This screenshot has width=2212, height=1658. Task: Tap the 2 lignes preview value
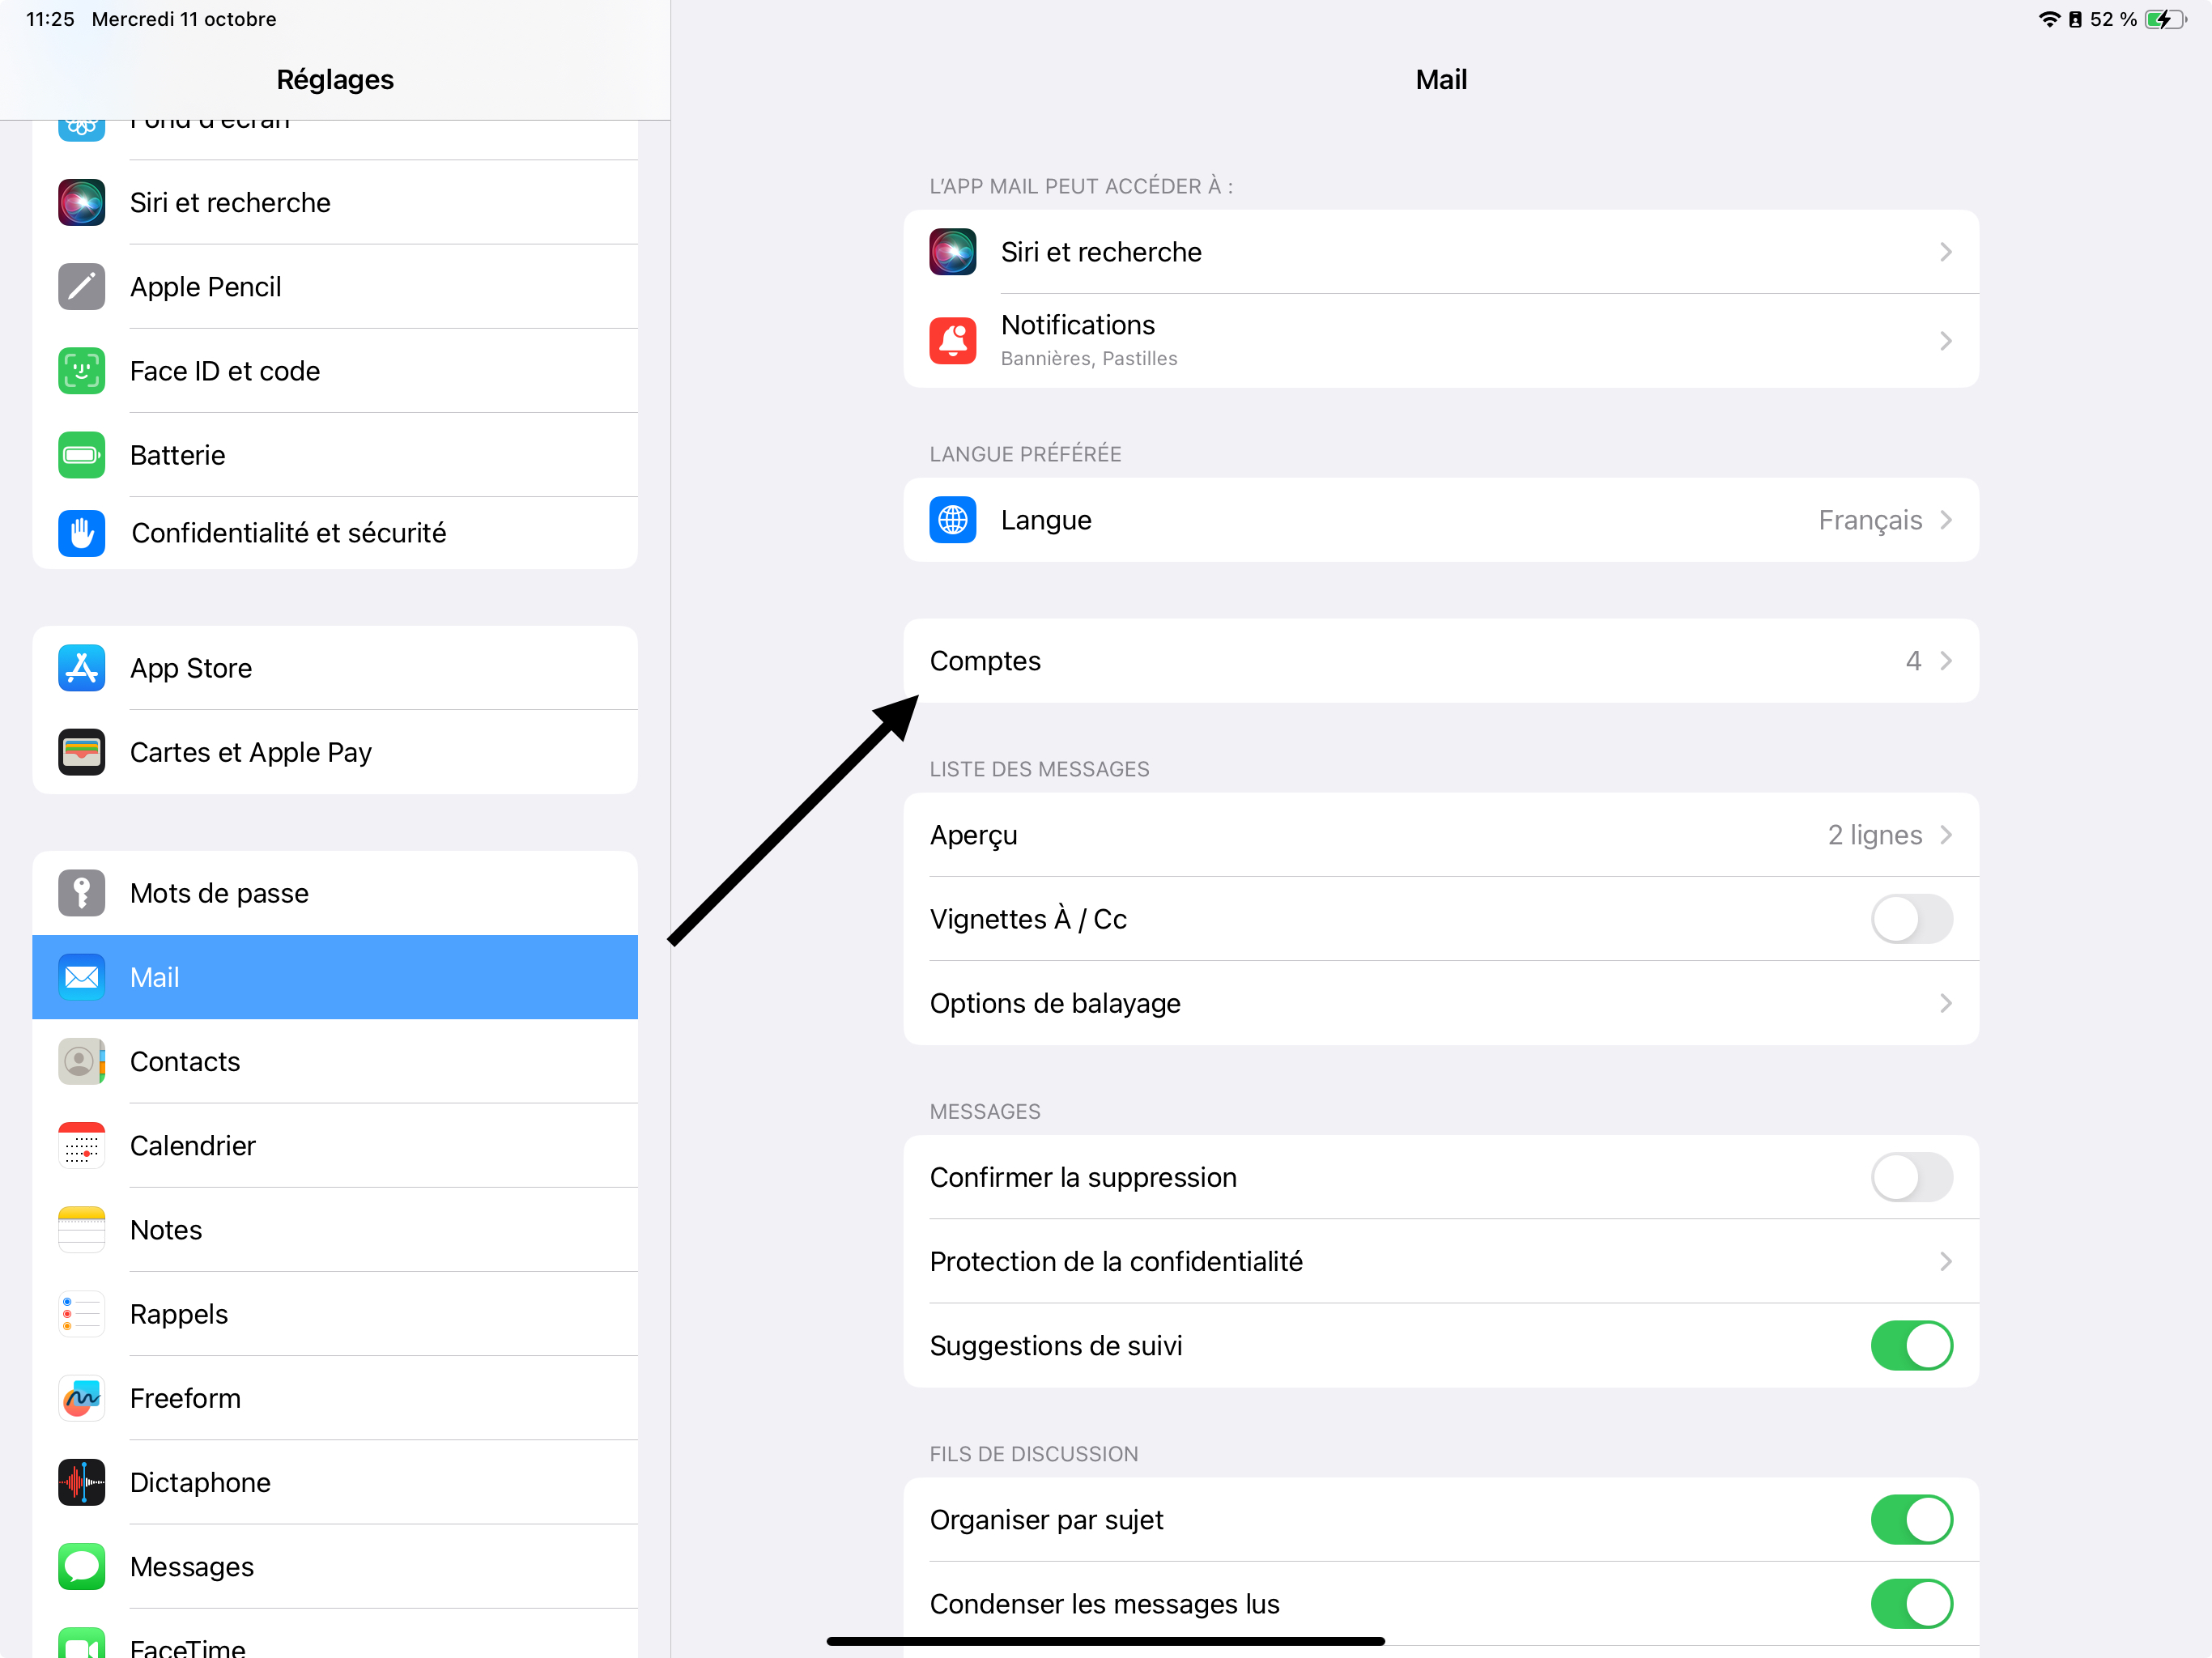[1875, 835]
